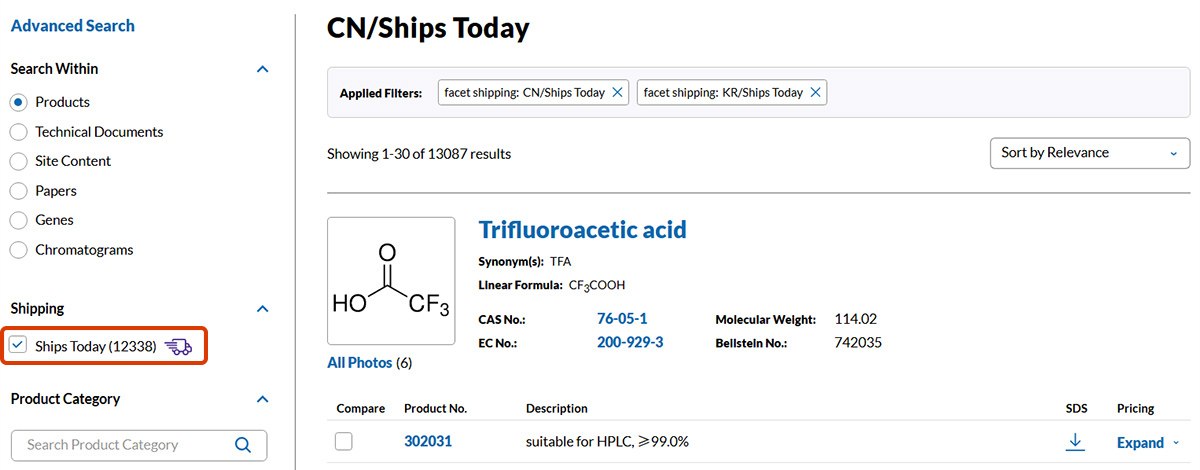Remove the KR/Ships Today filter chip
Image resolution: width=1200 pixels, height=470 pixels.
click(x=816, y=92)
